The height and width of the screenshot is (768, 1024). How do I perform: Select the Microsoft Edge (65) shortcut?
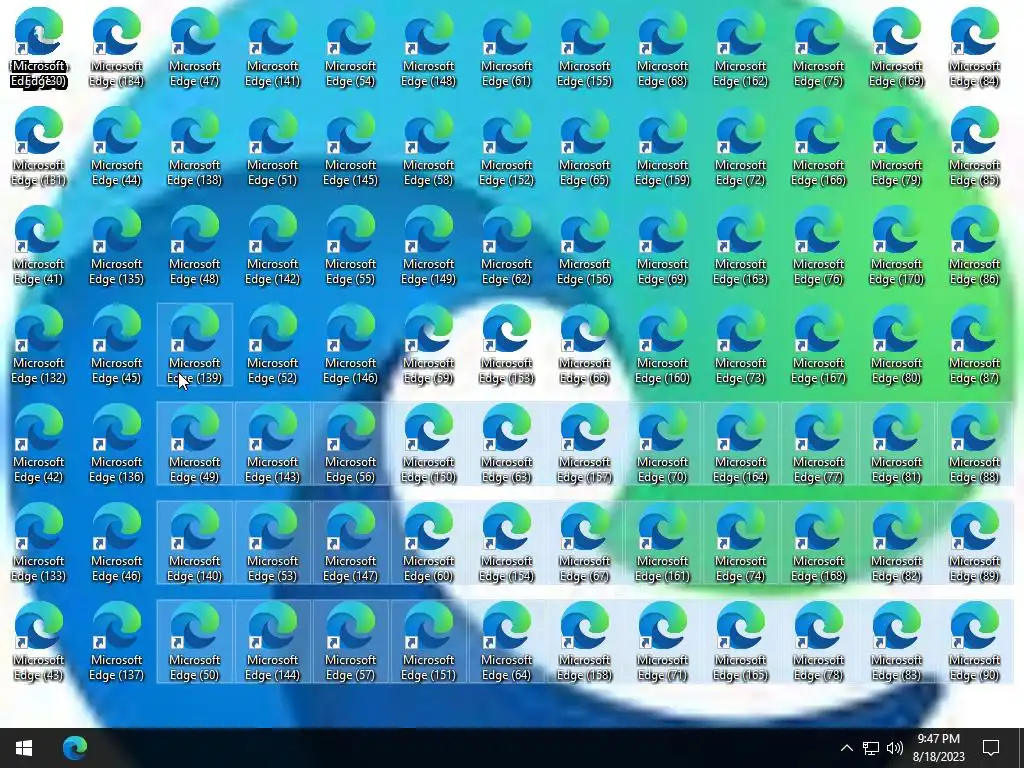pos(584,146)
